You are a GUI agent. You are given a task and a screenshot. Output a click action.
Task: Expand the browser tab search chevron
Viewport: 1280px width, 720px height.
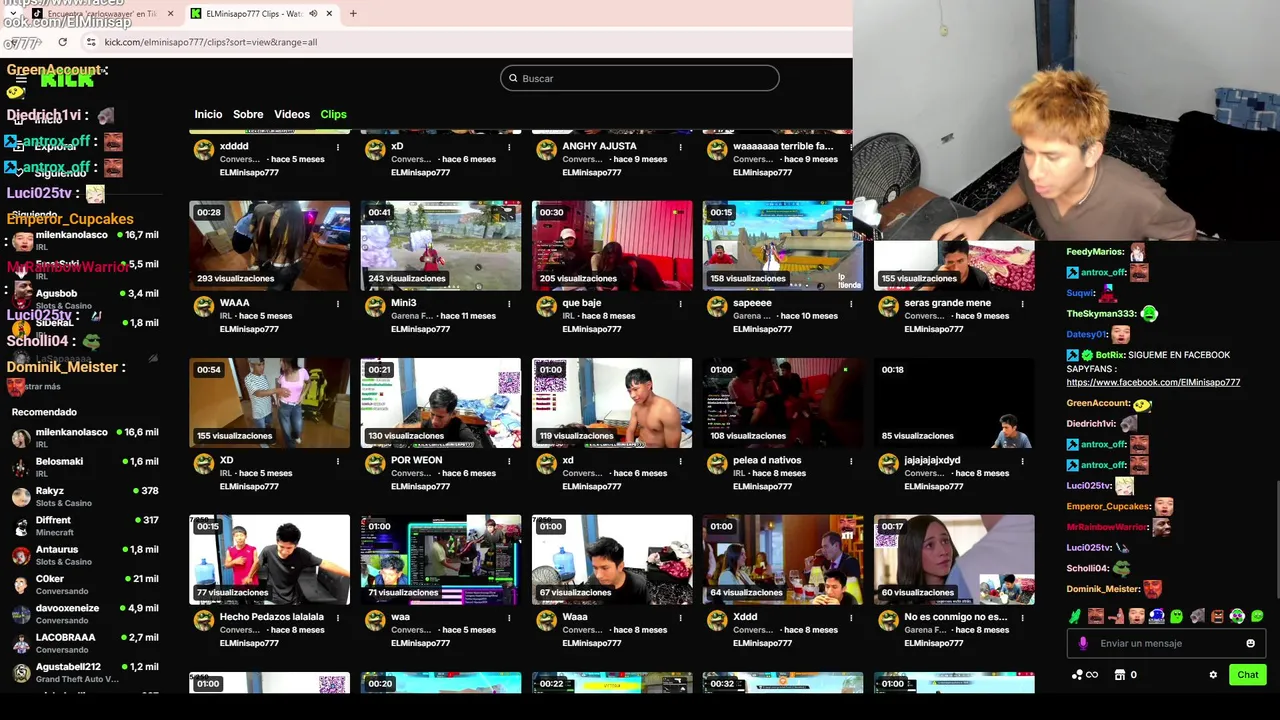[11, 14]
